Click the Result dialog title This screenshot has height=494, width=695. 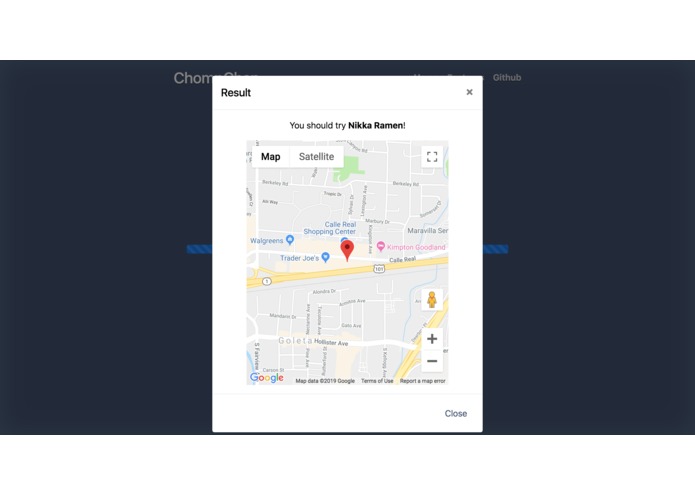click(x=236, y=93)
